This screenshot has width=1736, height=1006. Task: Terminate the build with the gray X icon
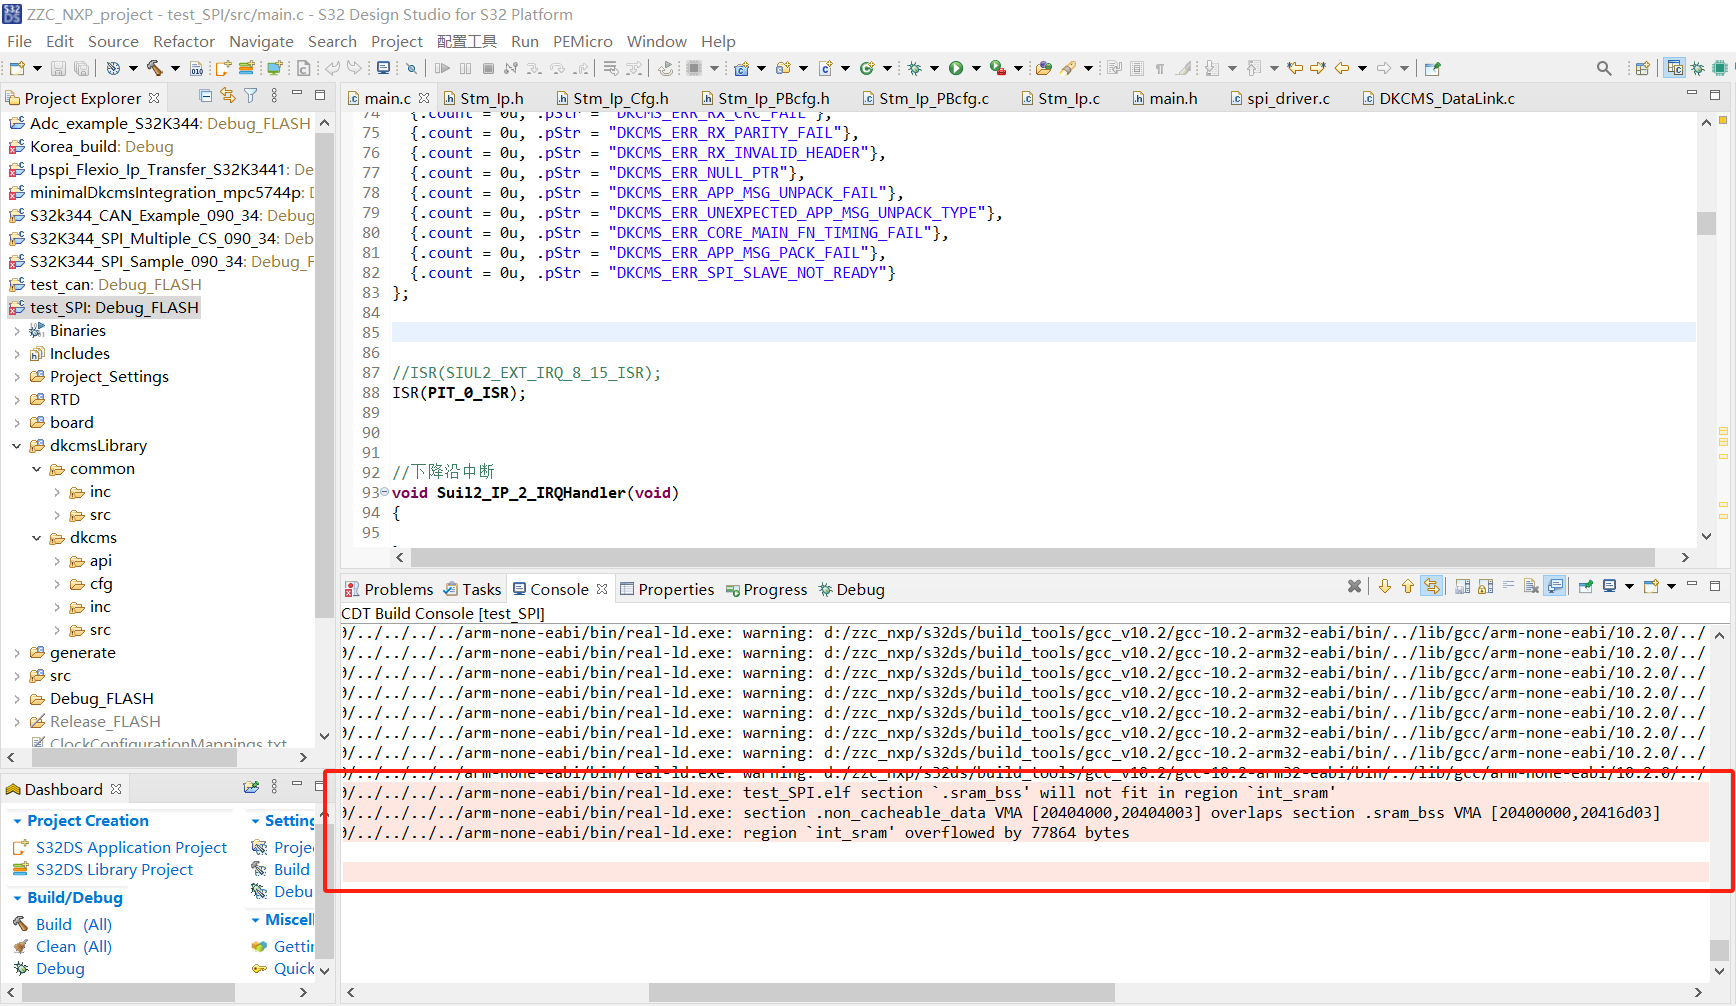pos(1355,587)
